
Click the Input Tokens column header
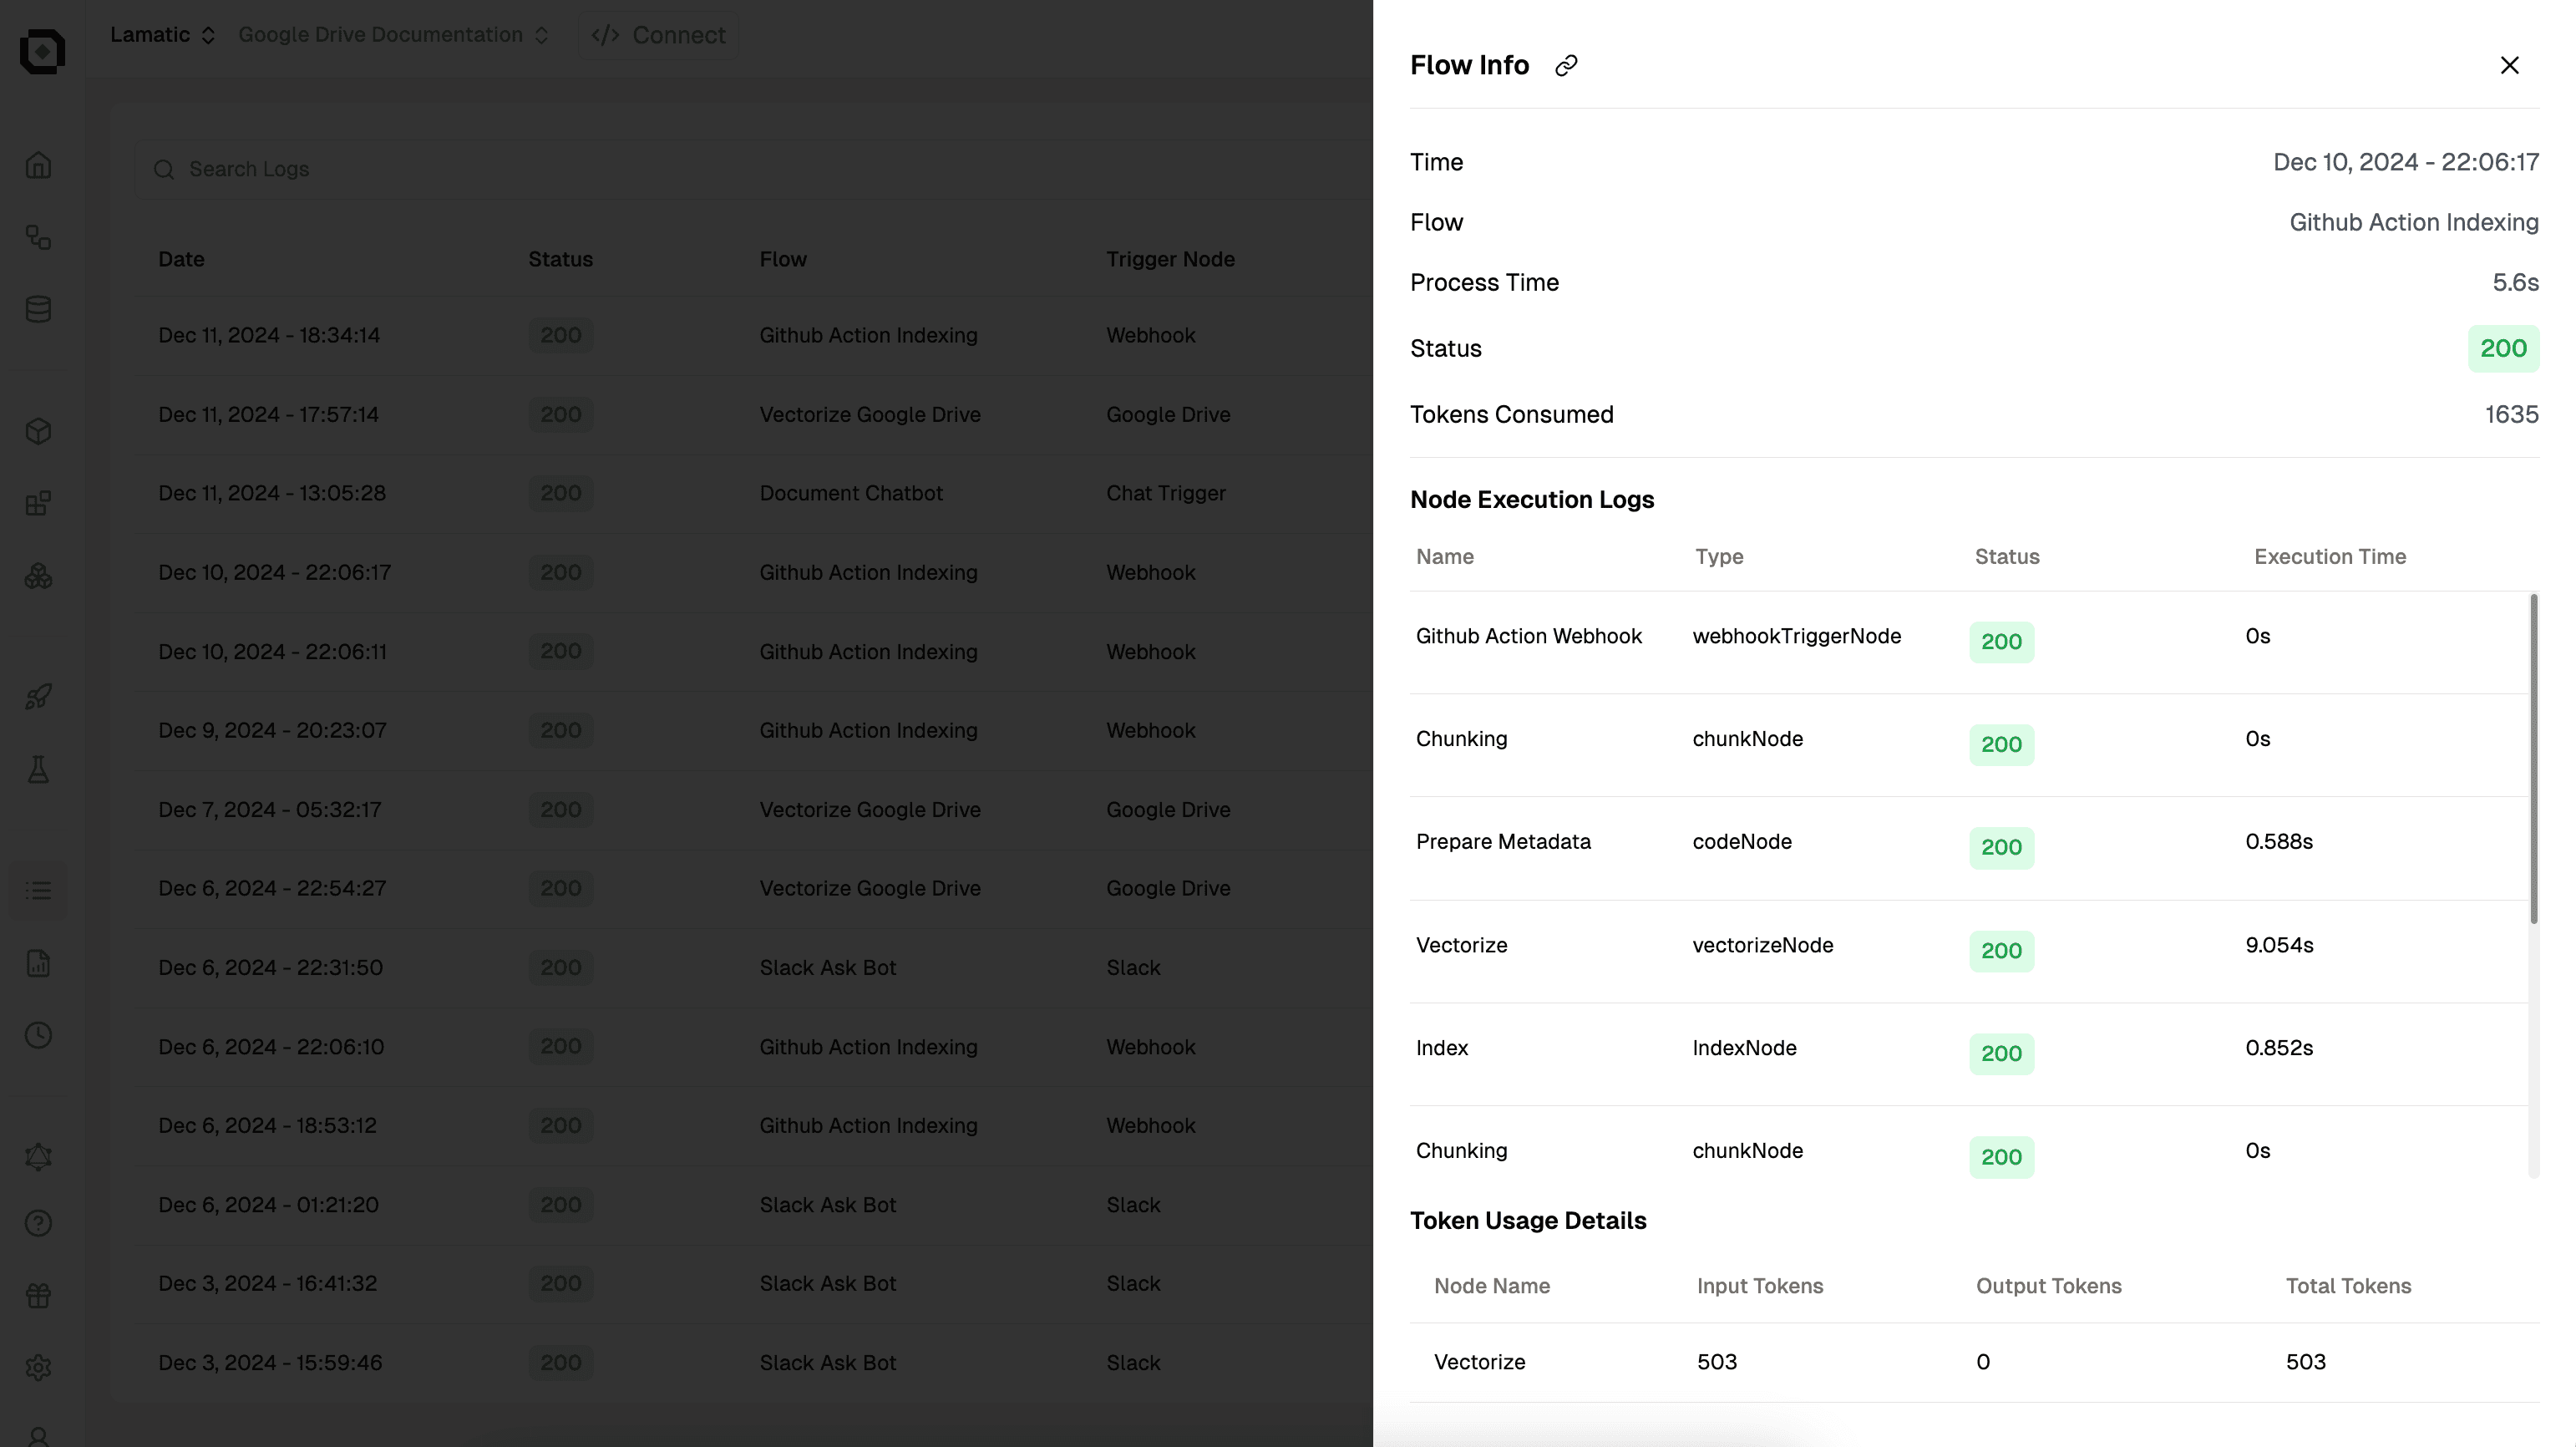coord(1759,1286)
